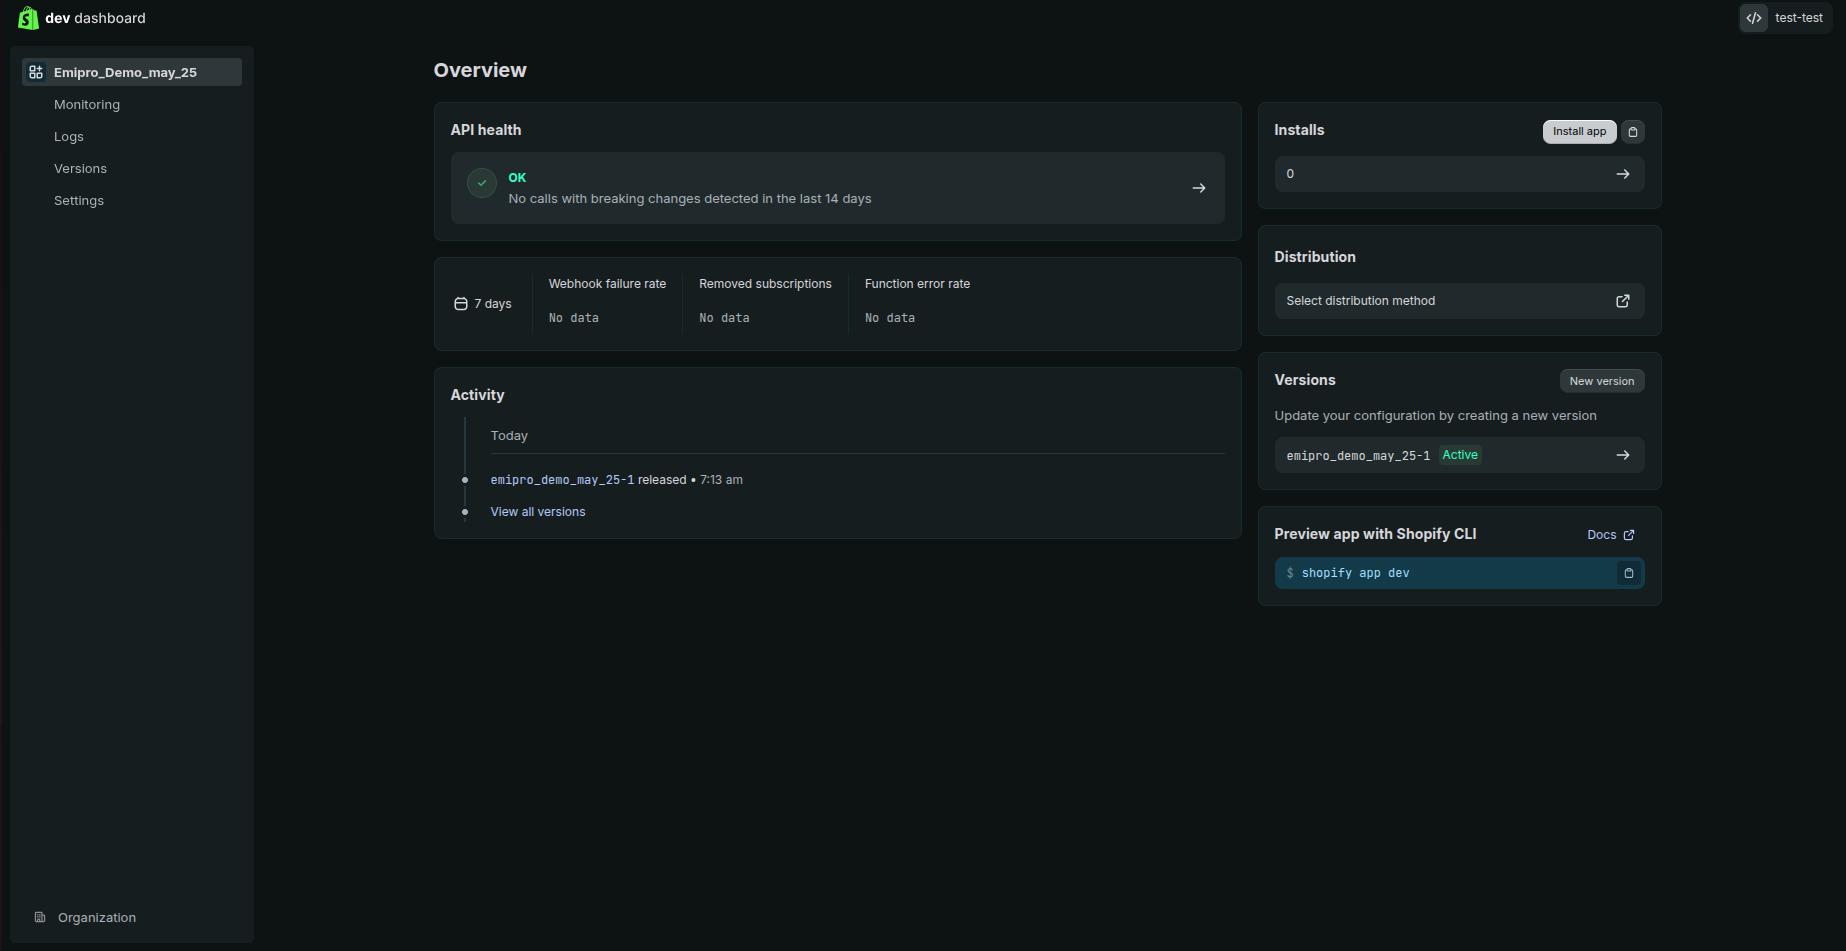Click the Organization building icon

pyautogui.click(x=40, y=917)
